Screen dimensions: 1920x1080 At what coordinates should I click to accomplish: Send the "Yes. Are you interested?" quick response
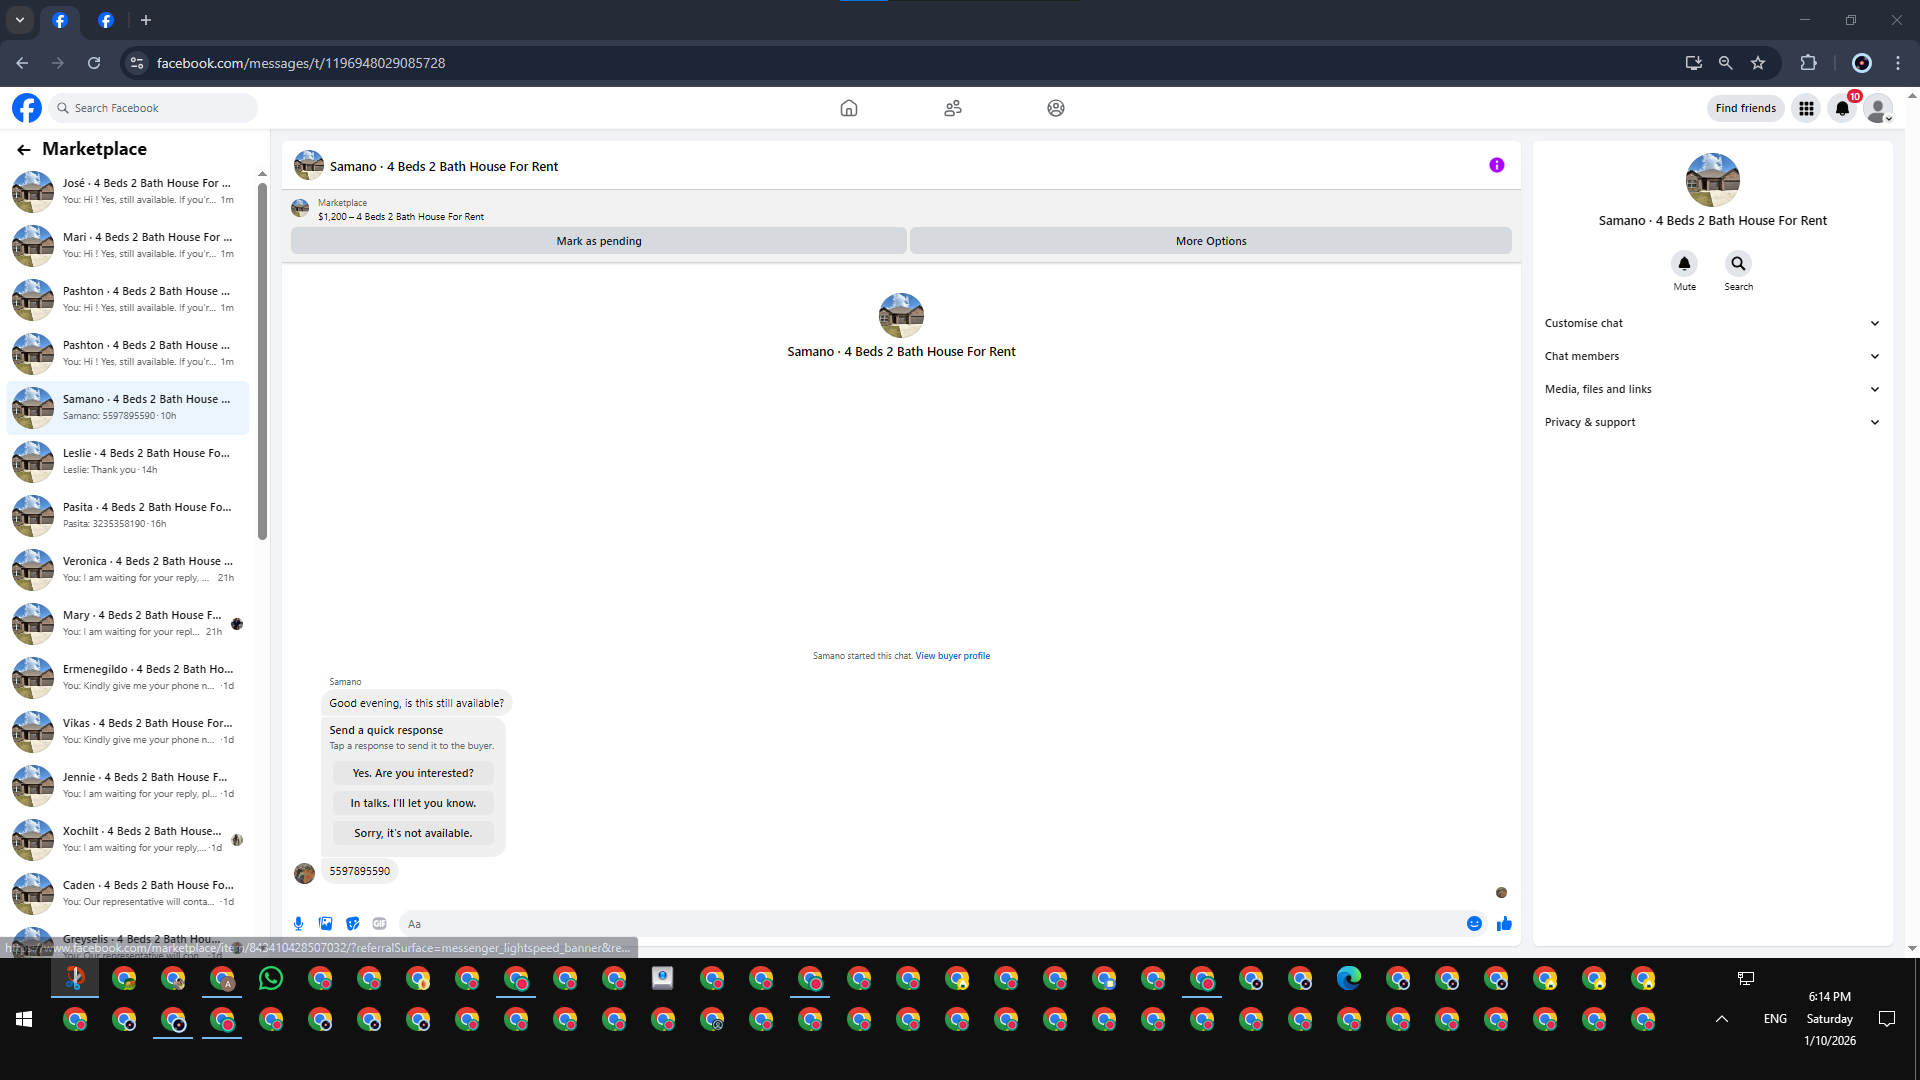pos(413,773)
